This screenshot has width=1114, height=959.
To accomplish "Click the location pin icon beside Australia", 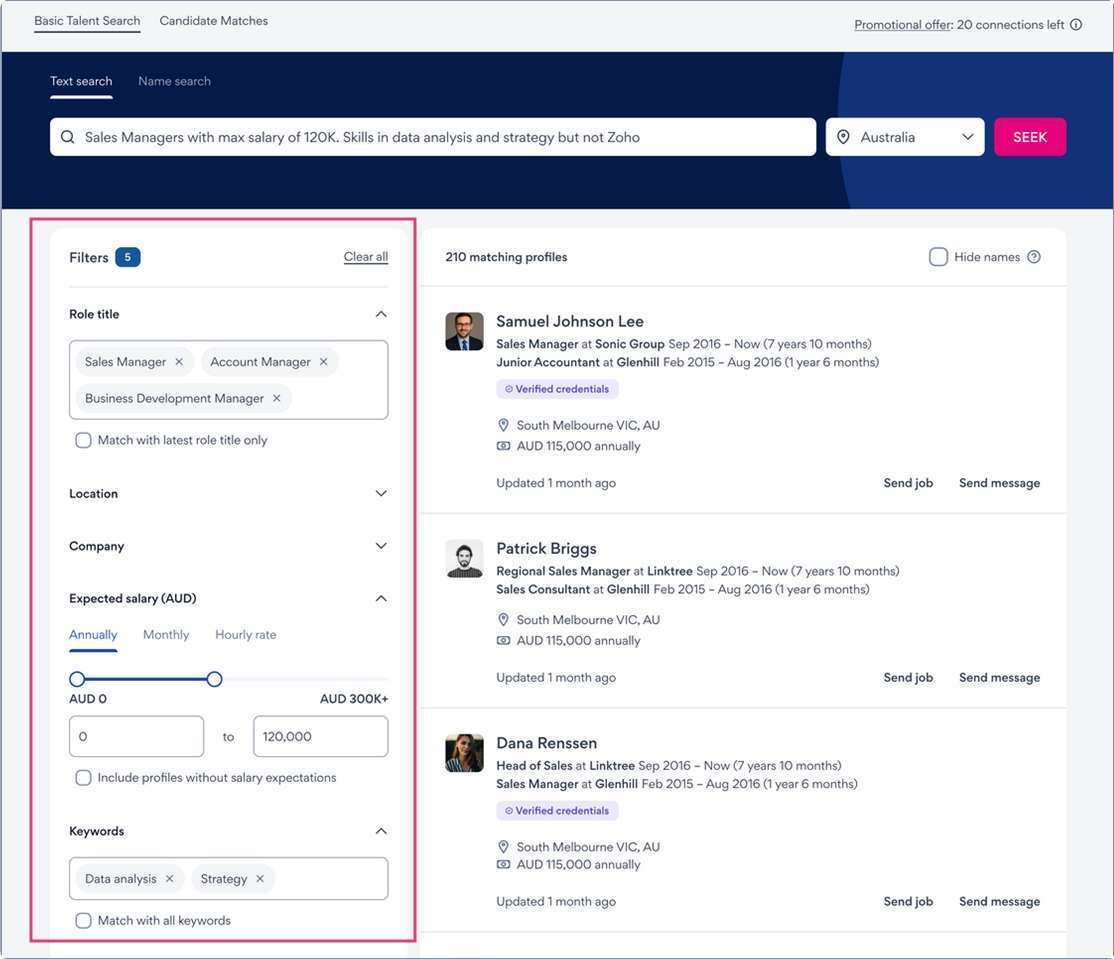I will click(x=843, y=137).
